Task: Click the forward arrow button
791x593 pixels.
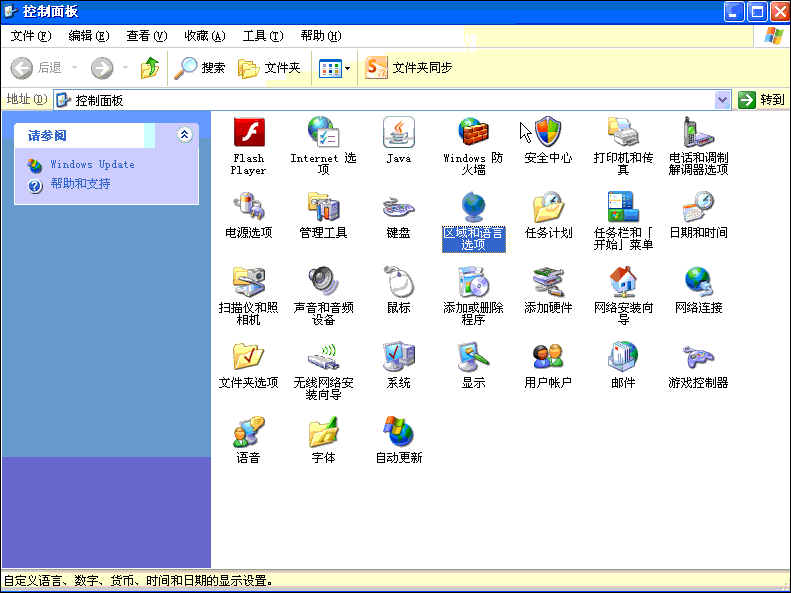Action: tap(102, 68)
